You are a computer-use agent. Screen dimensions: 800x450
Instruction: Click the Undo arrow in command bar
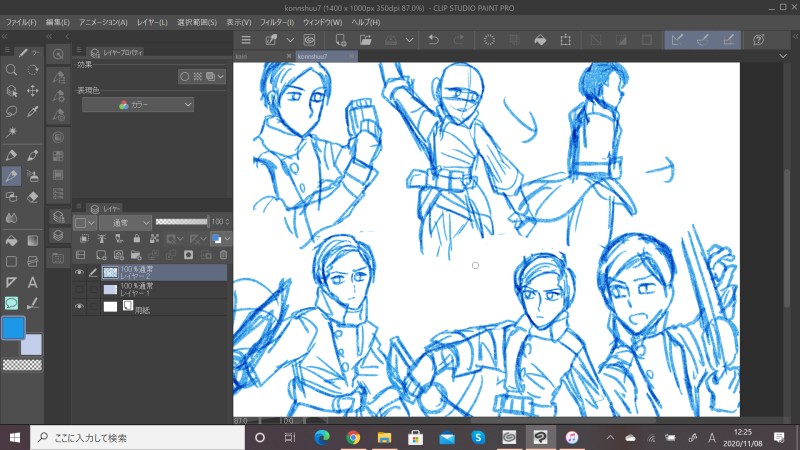coord(432,40)
